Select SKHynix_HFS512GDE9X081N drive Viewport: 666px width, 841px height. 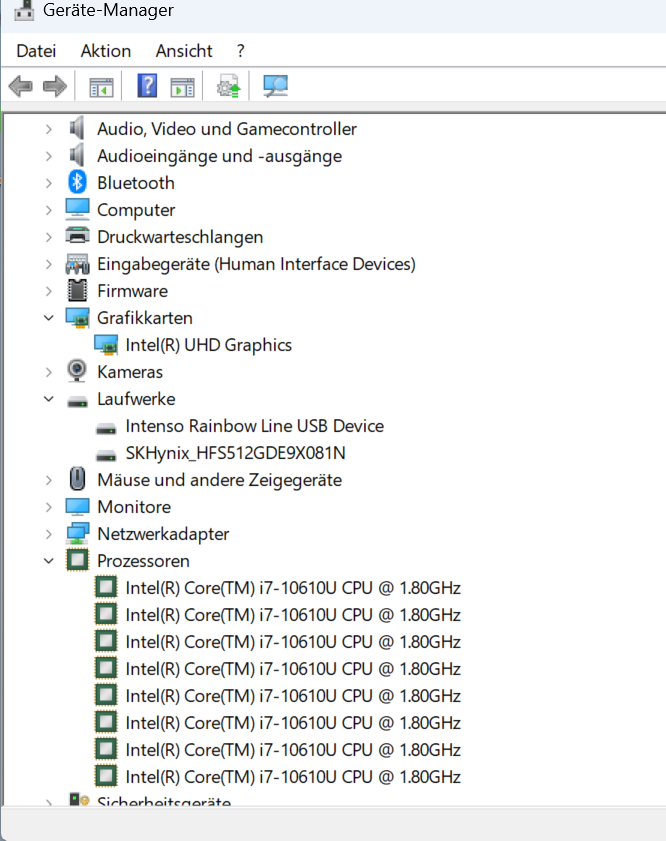pos(235,453)
